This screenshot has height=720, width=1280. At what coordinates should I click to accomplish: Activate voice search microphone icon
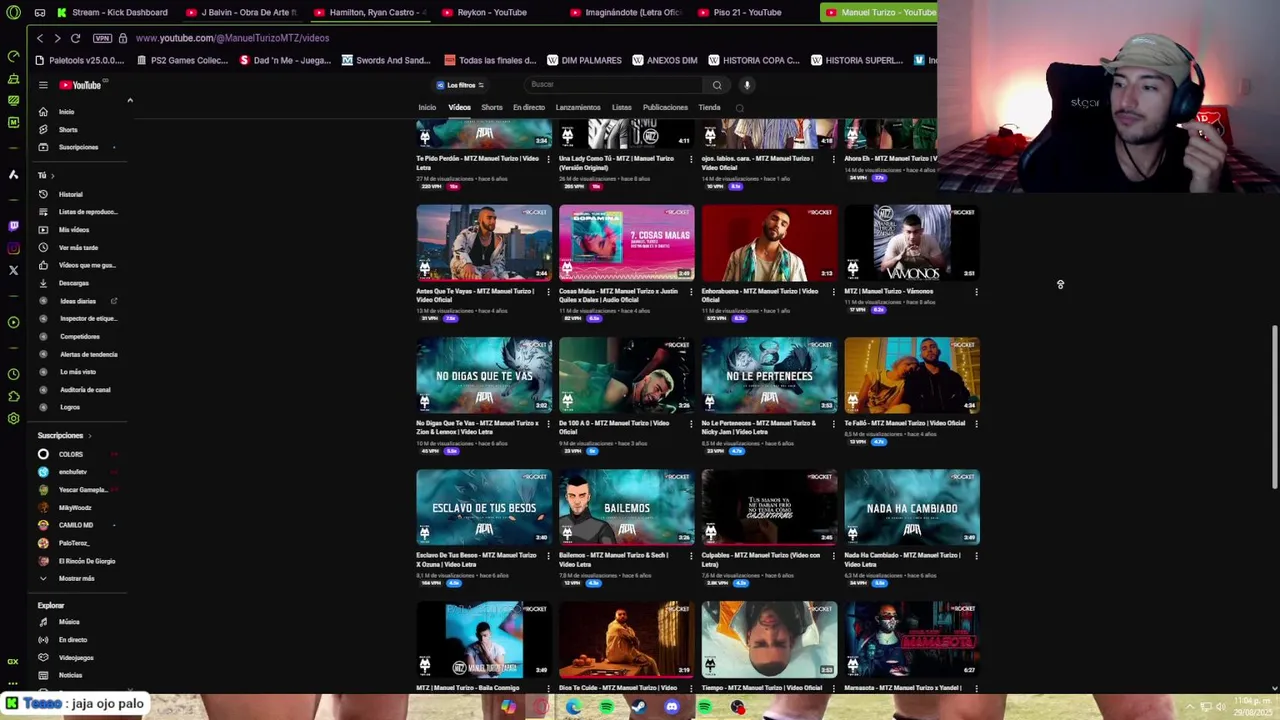click(746, 85)
